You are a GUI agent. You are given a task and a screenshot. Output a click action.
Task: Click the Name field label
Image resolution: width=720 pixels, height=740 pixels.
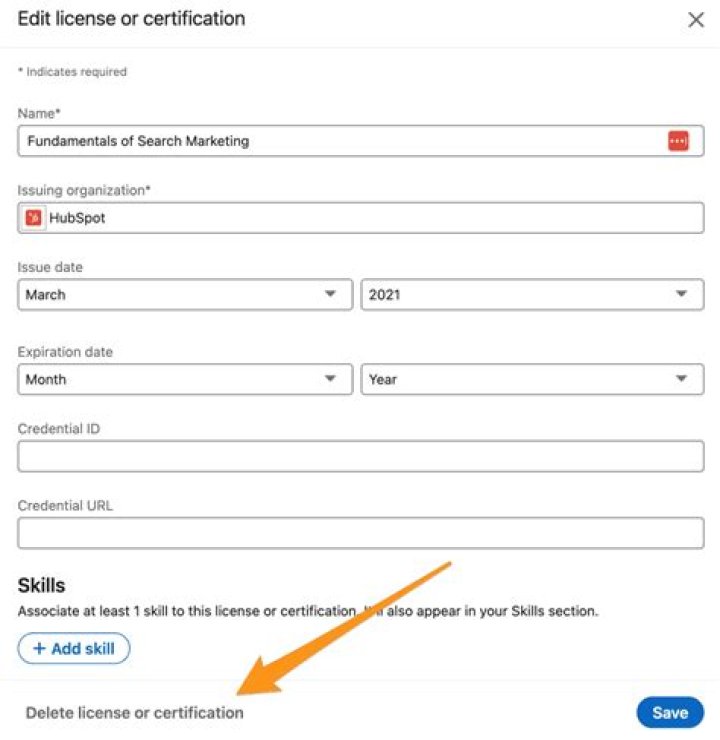click(39, 115)
